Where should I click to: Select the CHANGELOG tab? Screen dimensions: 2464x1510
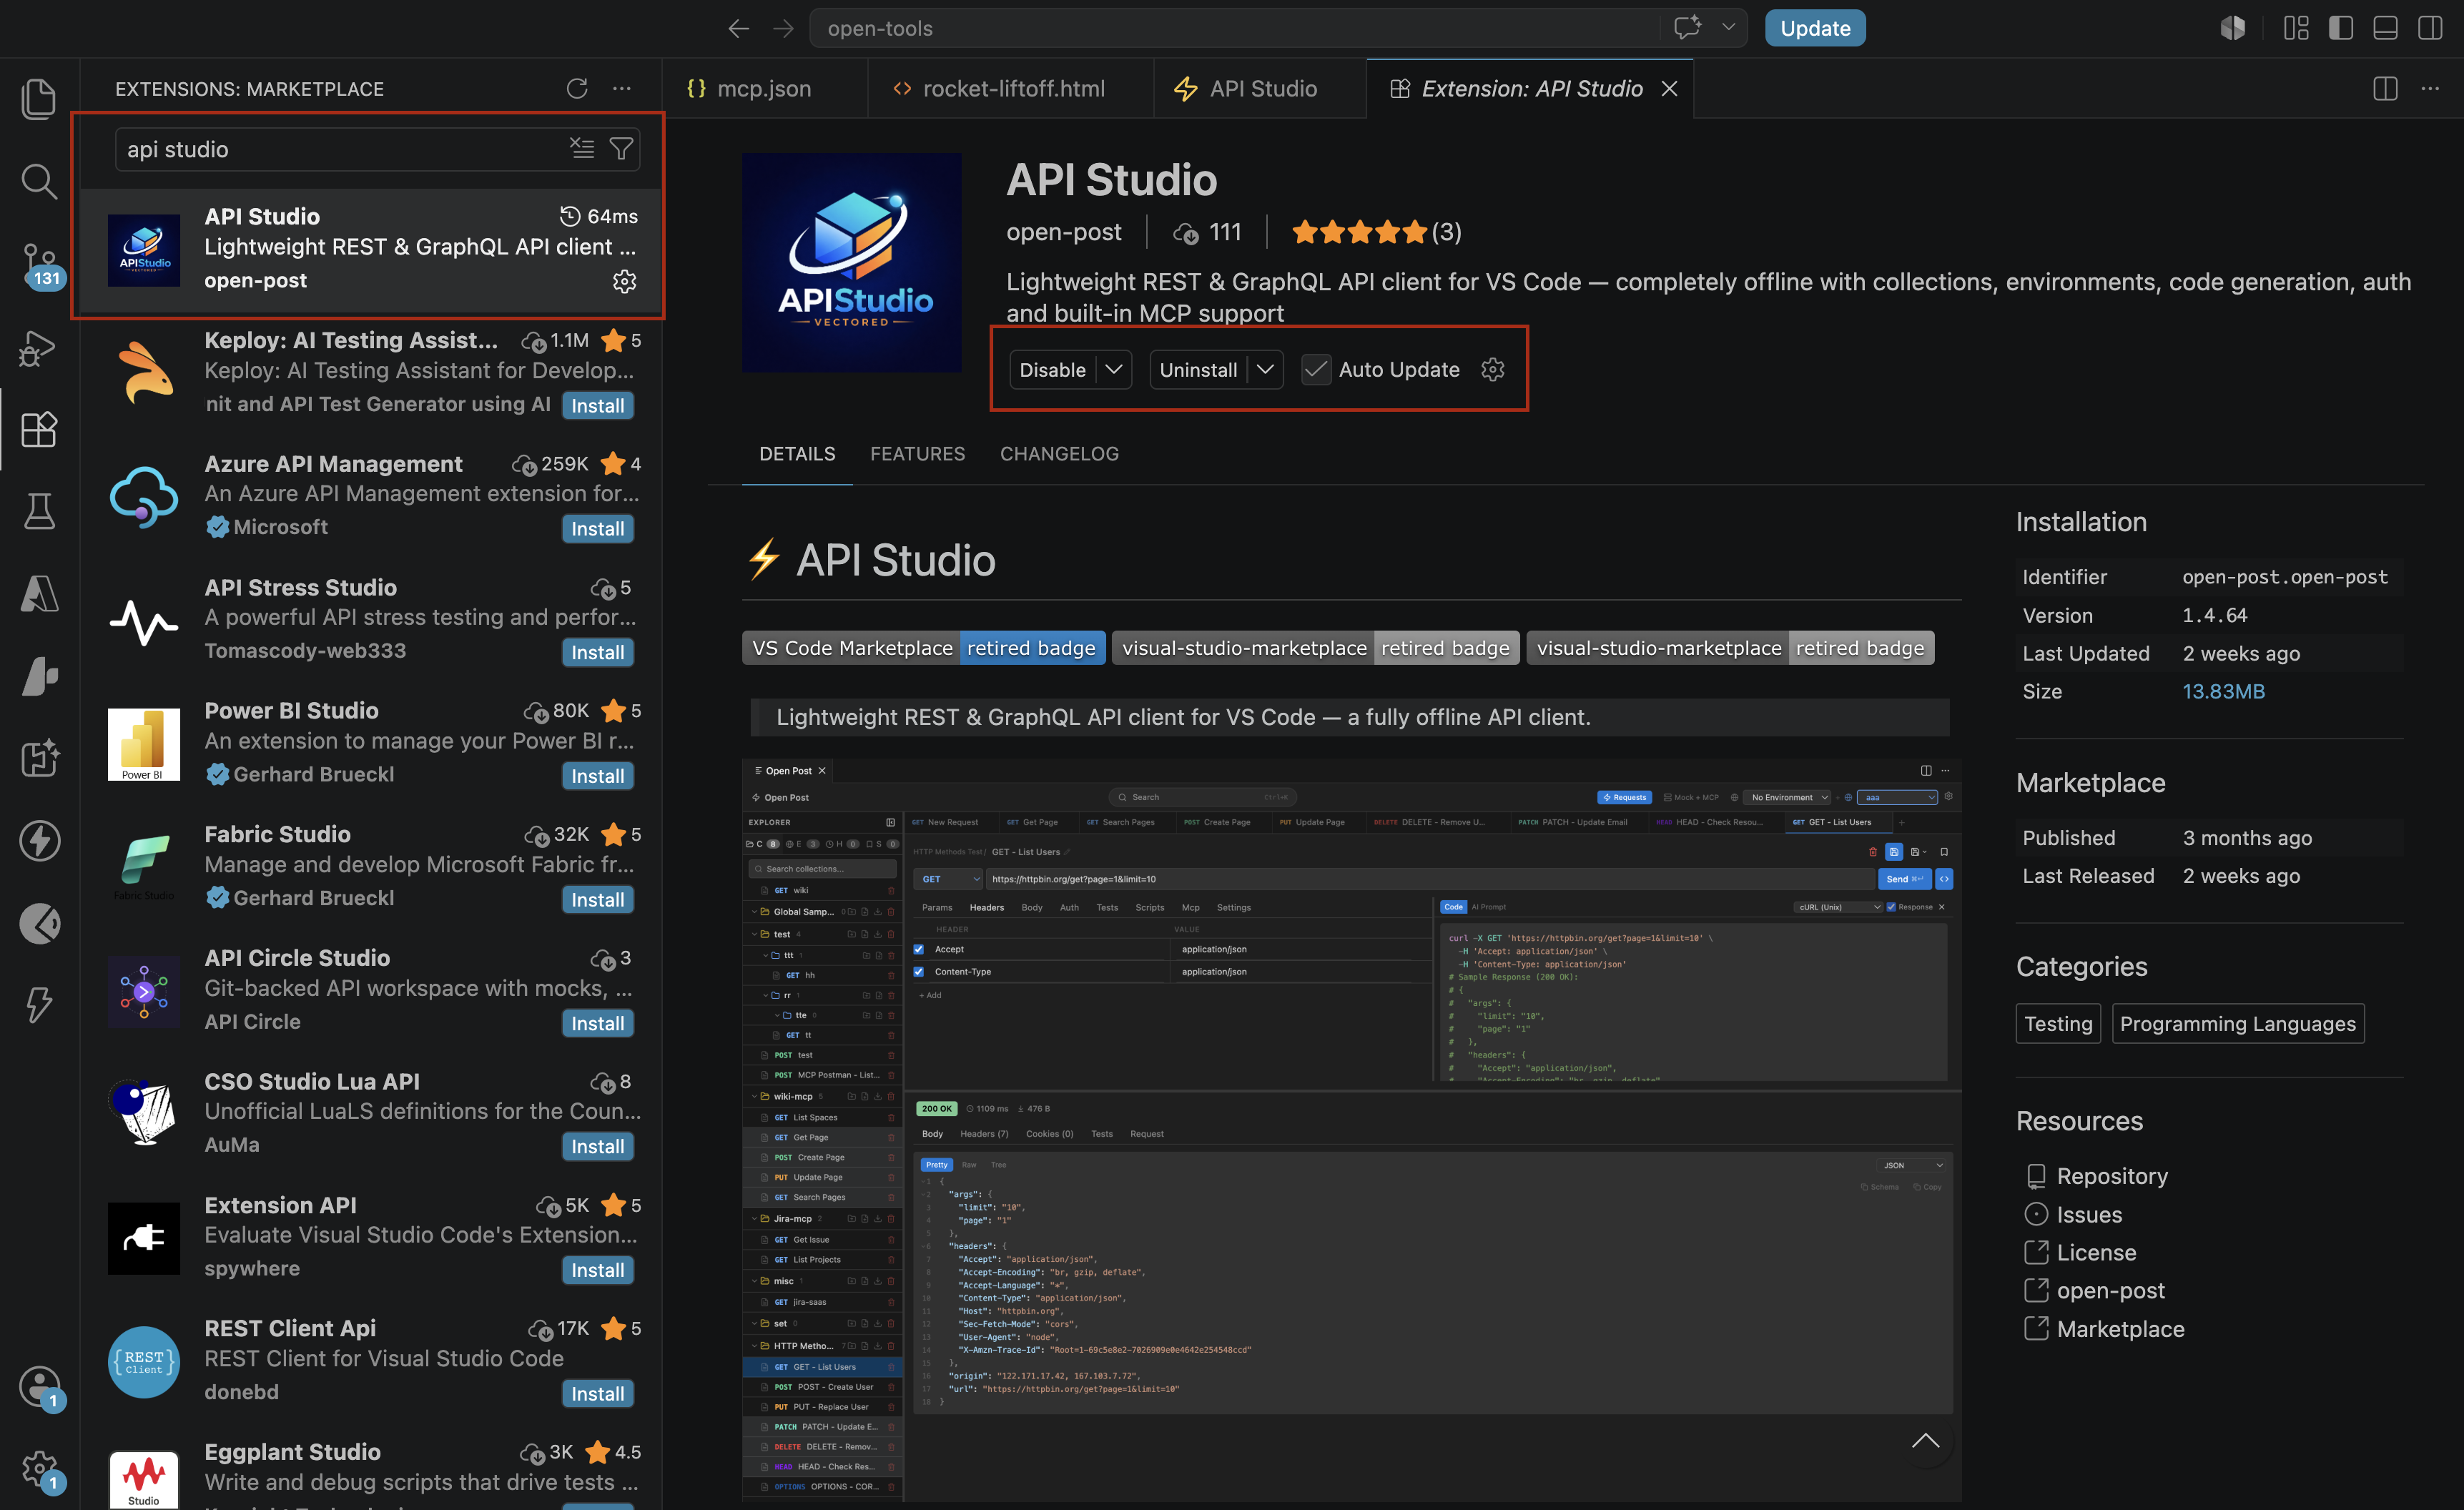1059,453
